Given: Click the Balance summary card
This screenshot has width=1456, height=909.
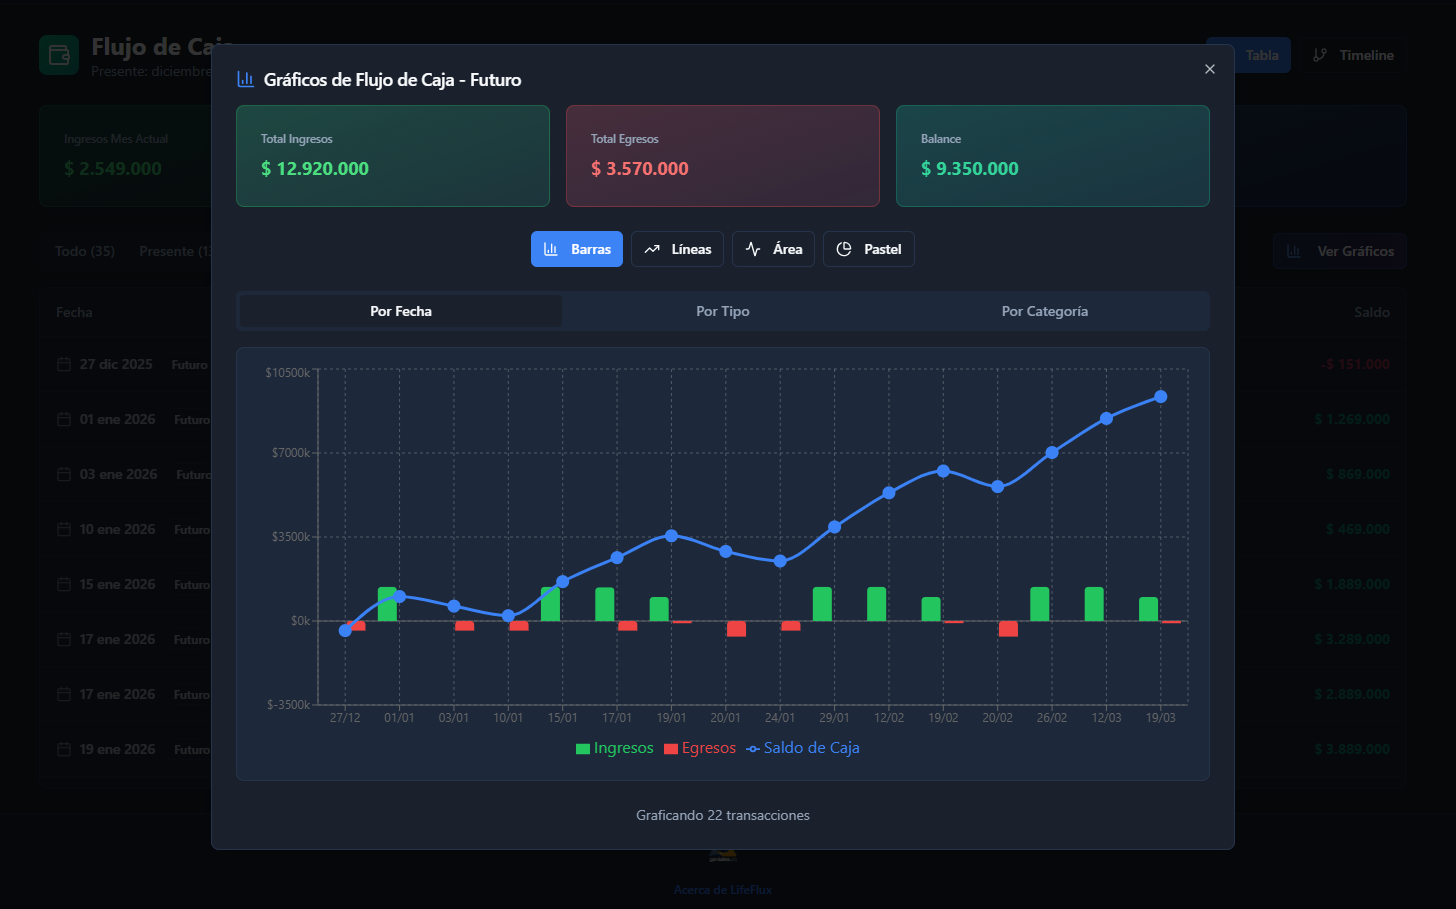Looking at the screenshot, I should [x=1053, y=156].
